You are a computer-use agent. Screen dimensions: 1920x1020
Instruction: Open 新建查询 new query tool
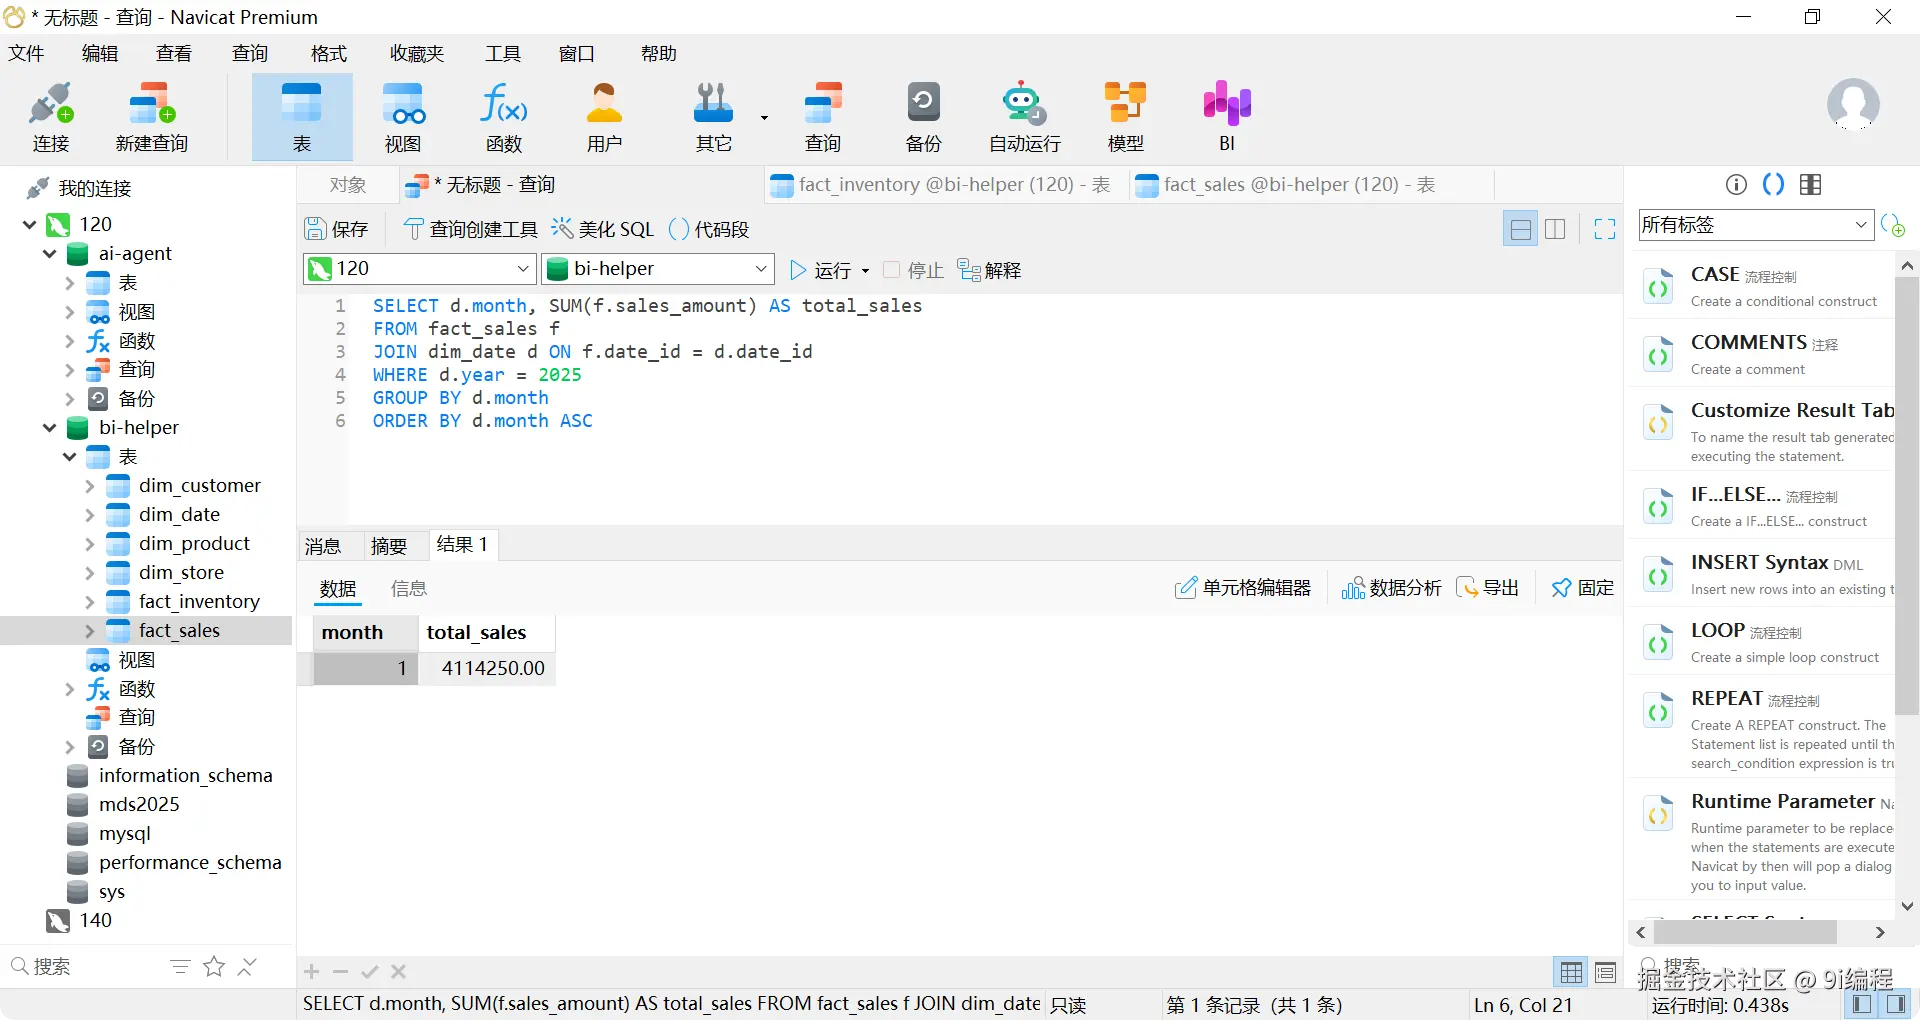coord(151,117)
